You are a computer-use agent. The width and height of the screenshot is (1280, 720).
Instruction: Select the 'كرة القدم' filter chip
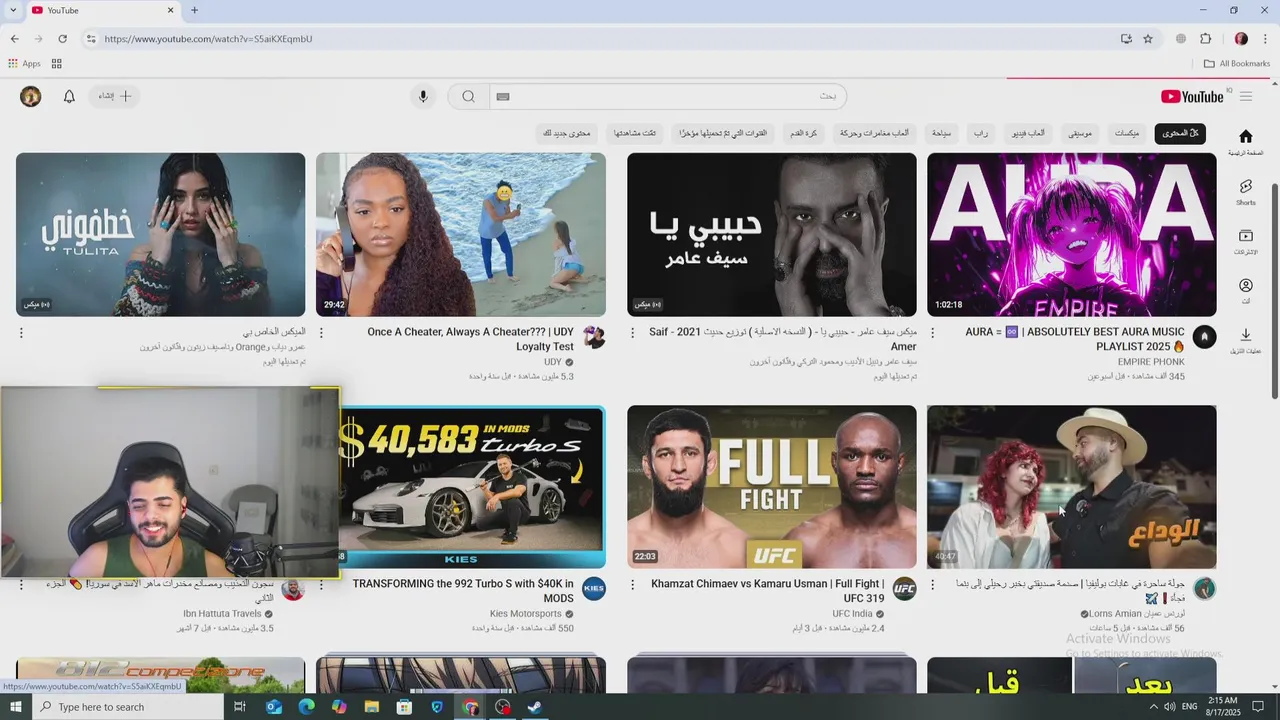pyautogui.click(x=803, y=133)
